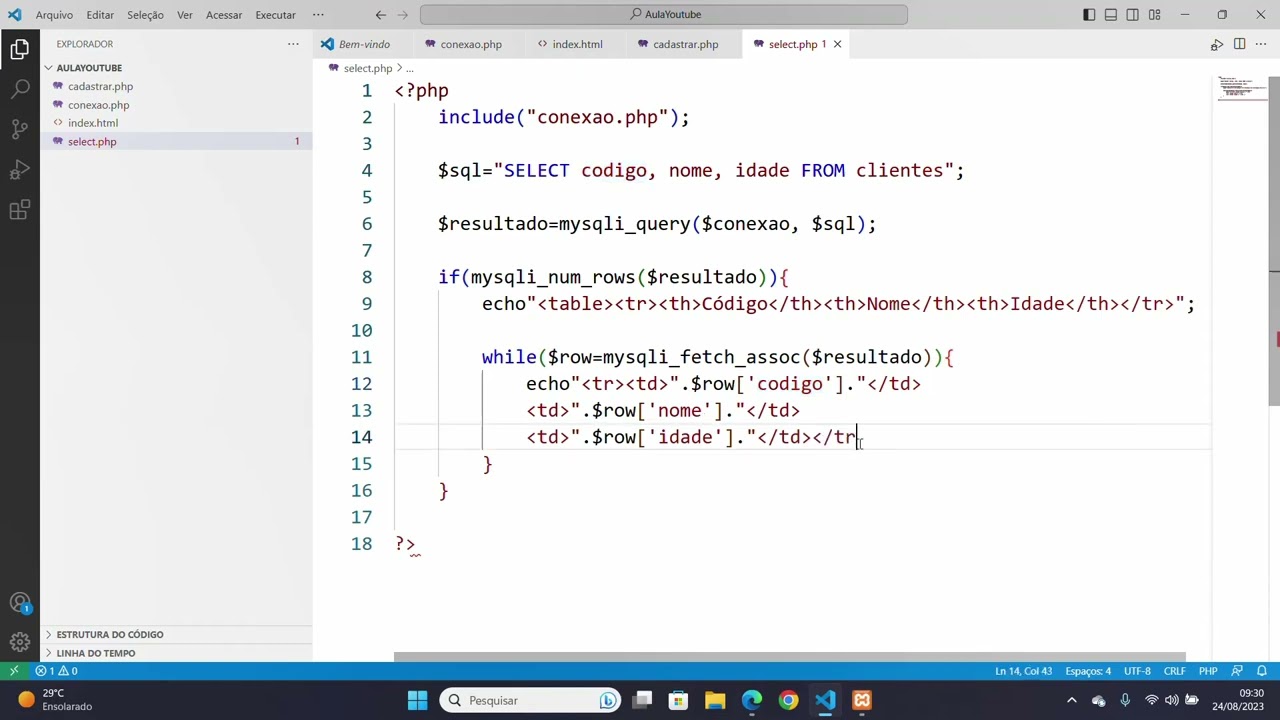This screenshot has width=1280, height=720.
Task: Click the VS Code logo in title bar
Action: (14, 15)
